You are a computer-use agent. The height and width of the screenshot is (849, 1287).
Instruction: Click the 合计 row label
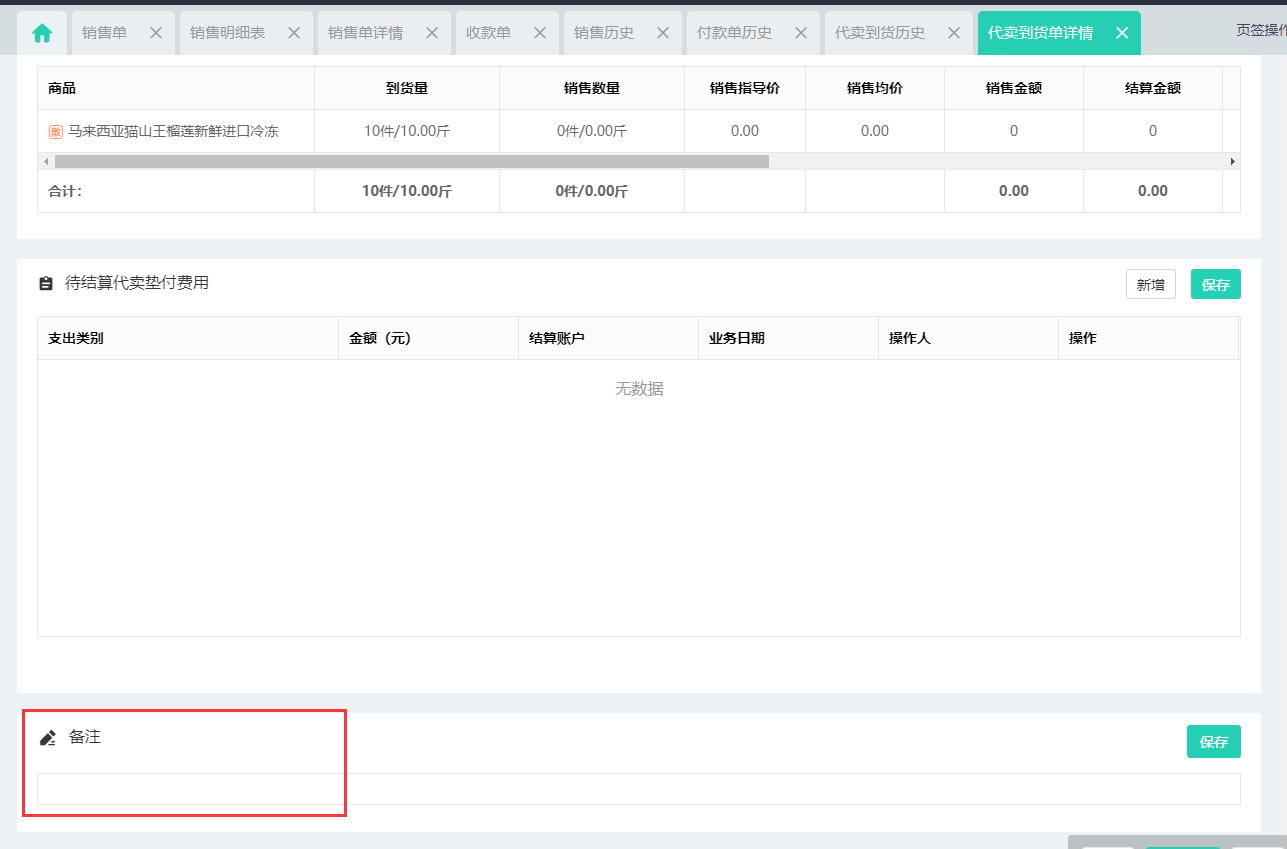click(65, 191)
